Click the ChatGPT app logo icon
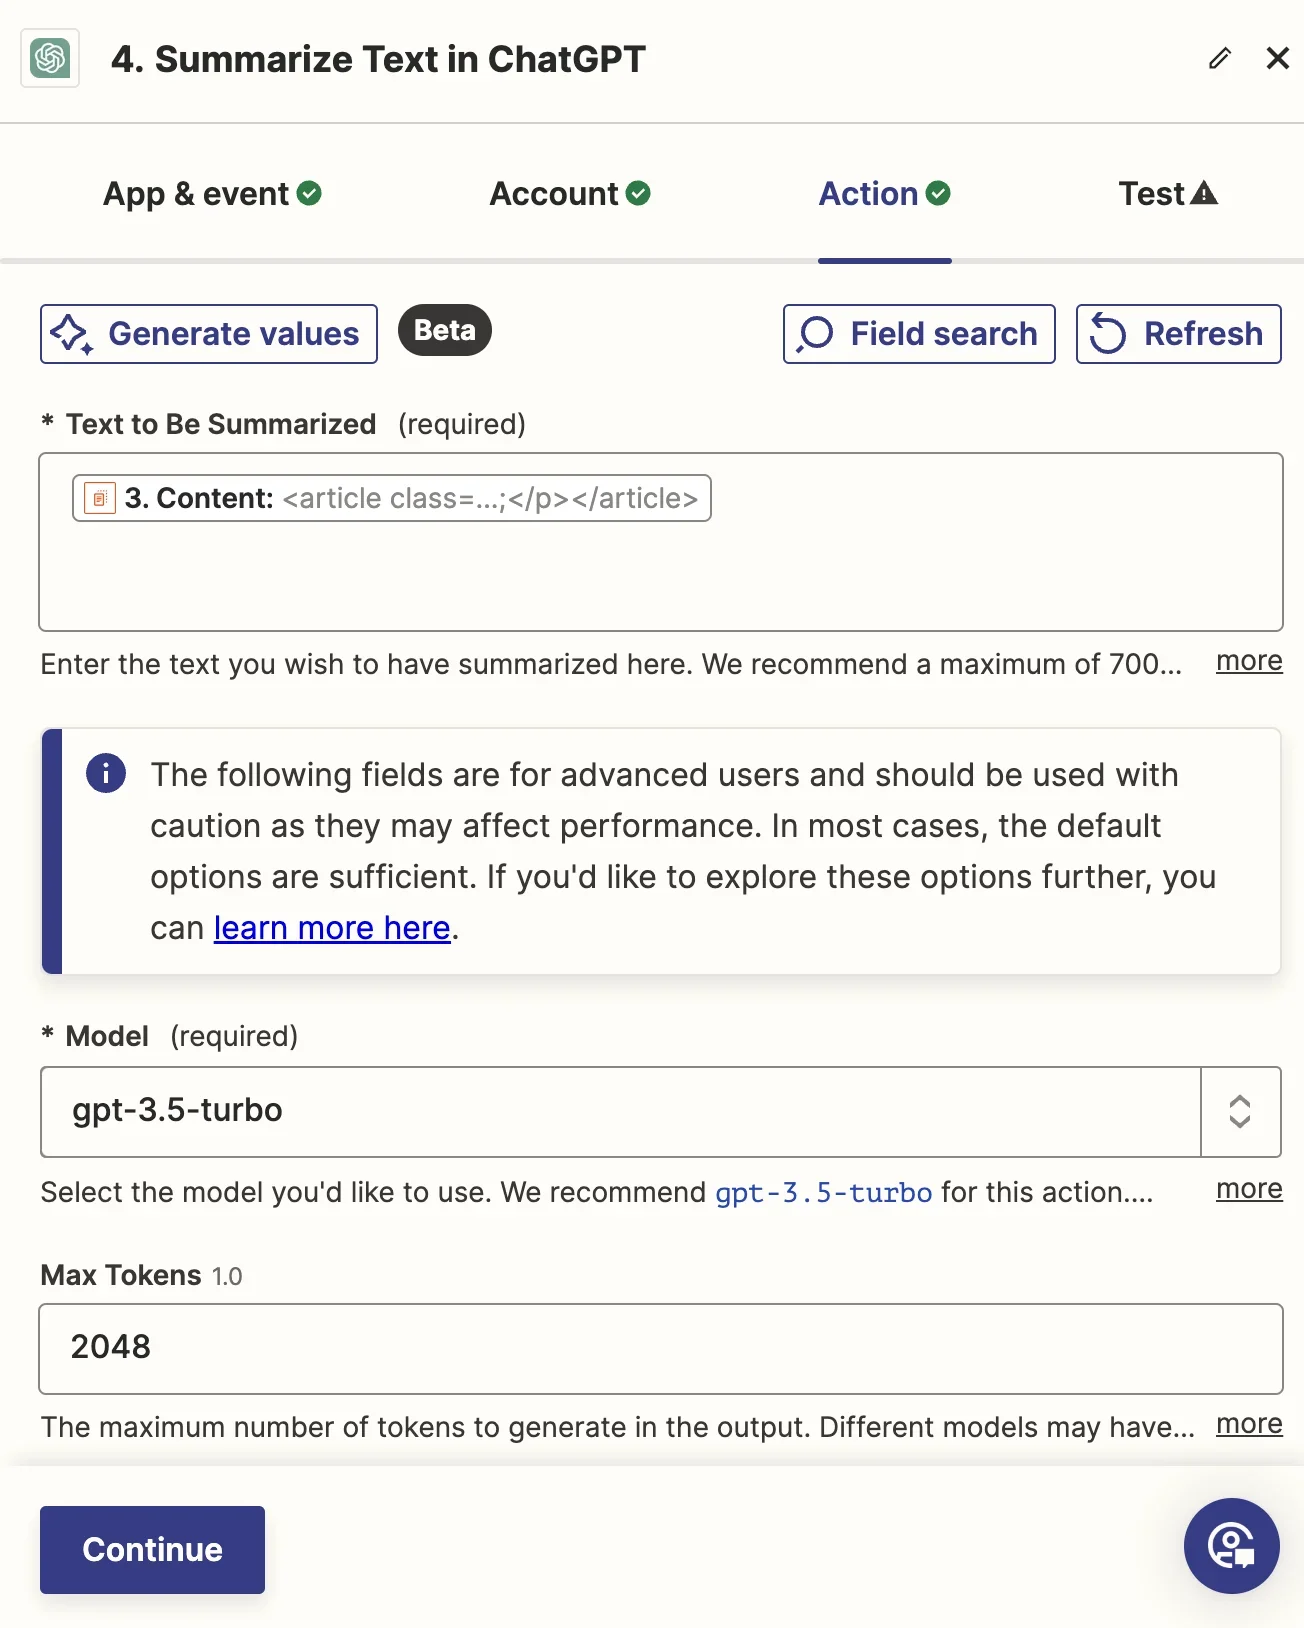This screenshot has width=1304, height=1628. pyautogui.click(x=50, y=58)
